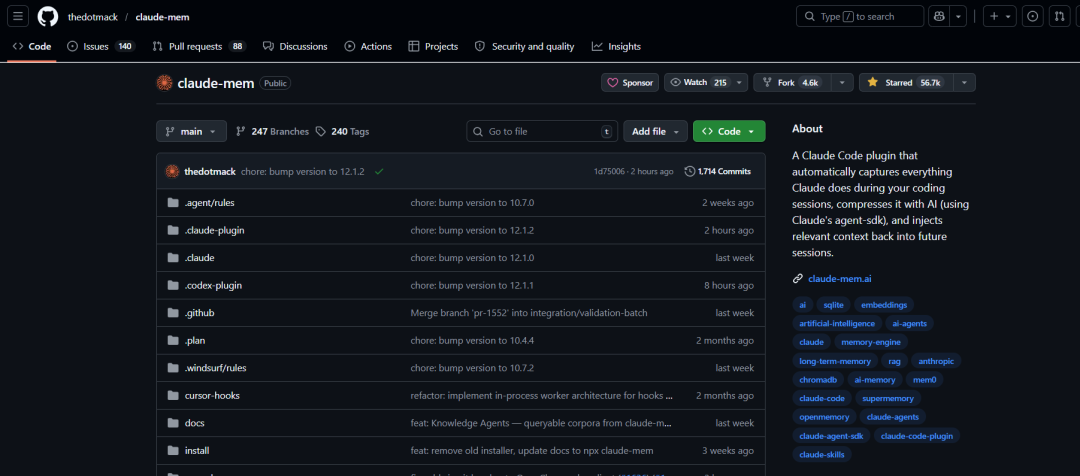Select the chromadb topic tag

(x=818, y=380)
